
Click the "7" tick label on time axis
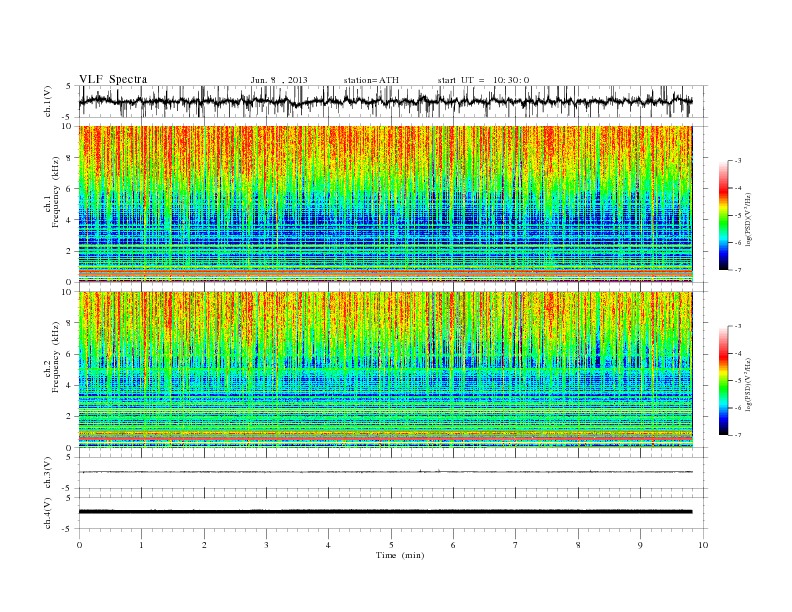point(516,545)
